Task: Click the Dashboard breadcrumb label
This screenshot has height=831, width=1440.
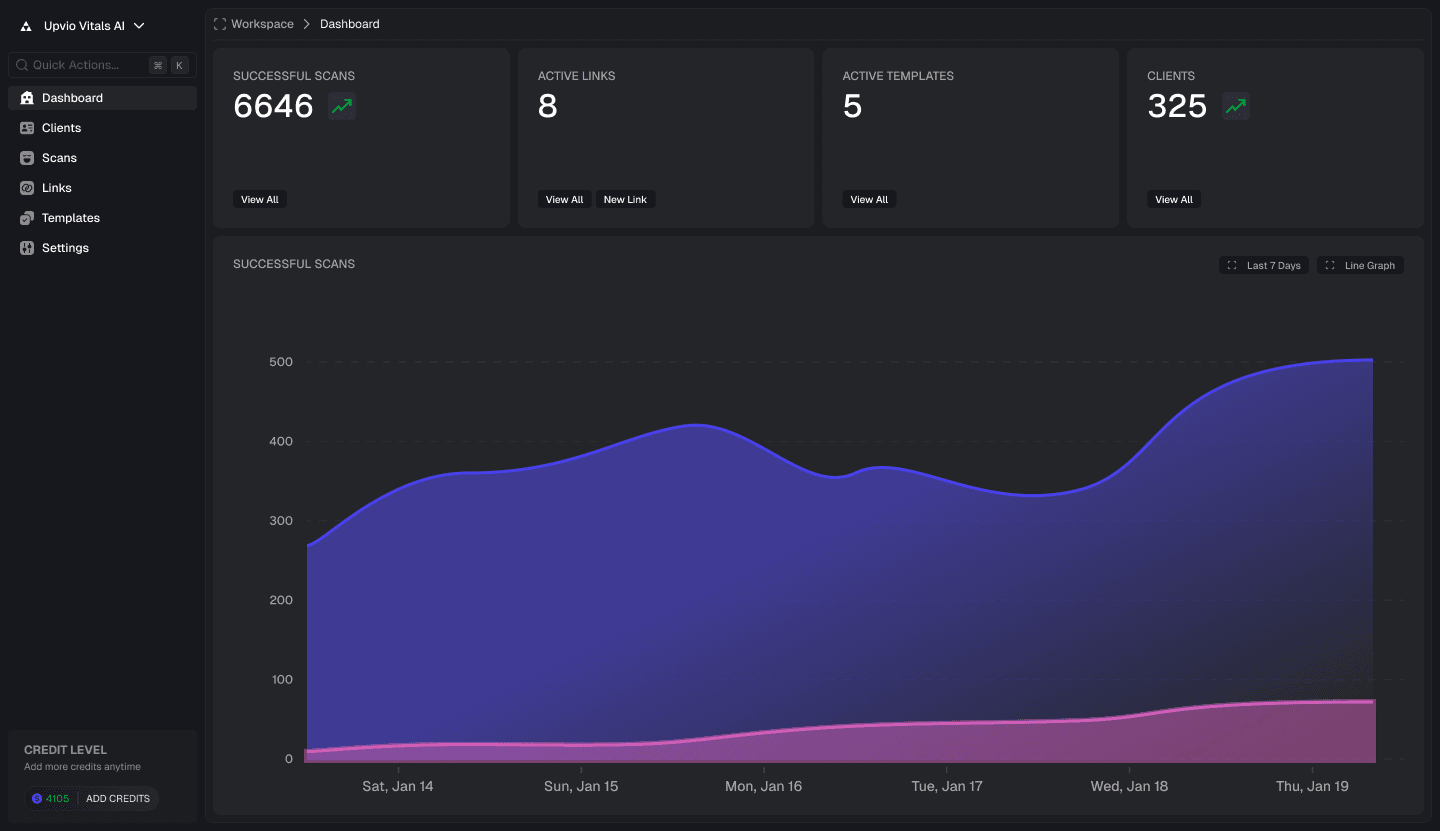Action: tap(350, 24)
